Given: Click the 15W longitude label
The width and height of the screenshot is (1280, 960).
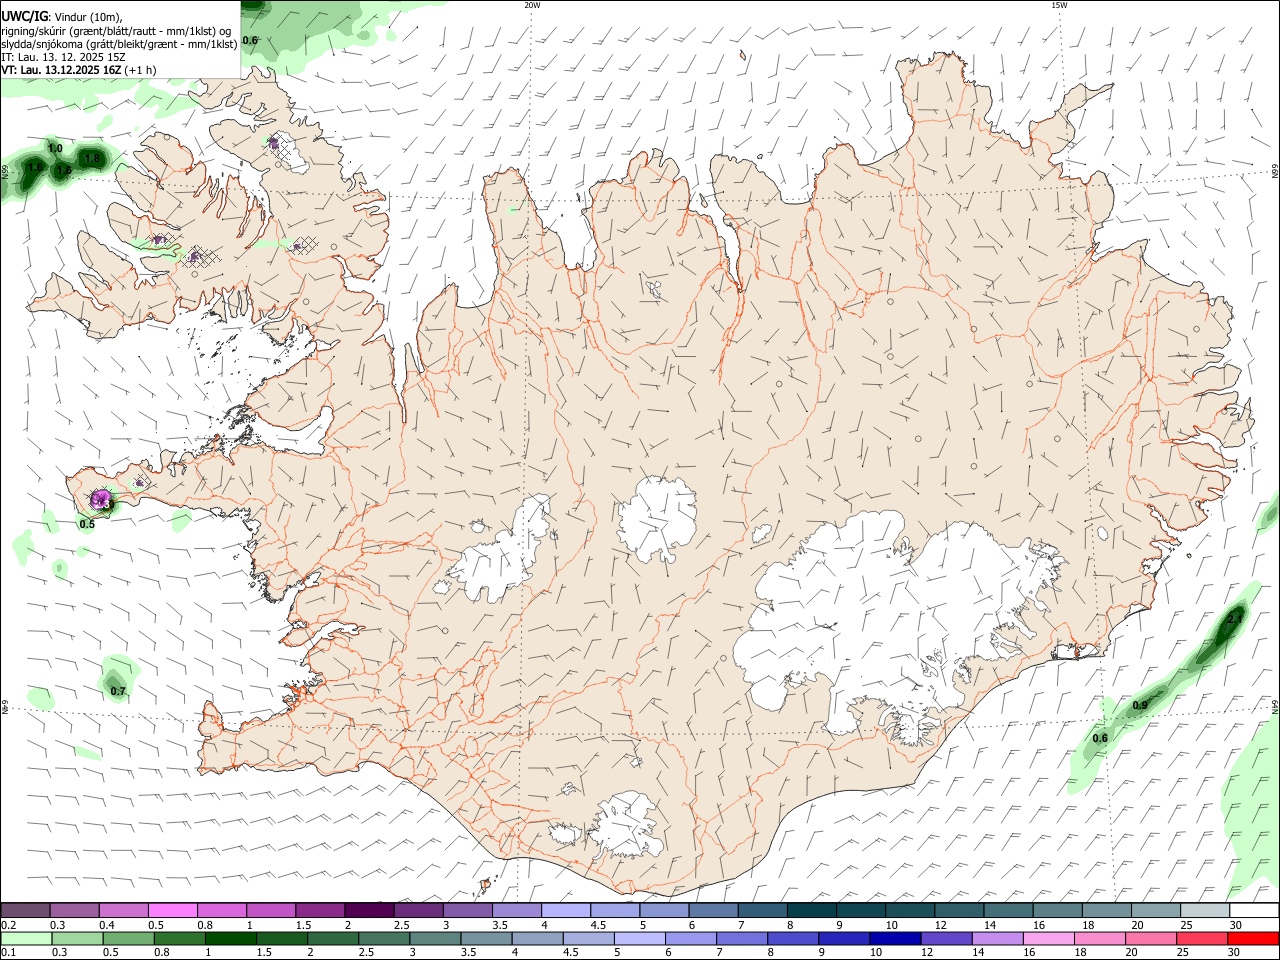Looking at the screenshot, I should click(x=1059, y=5).
